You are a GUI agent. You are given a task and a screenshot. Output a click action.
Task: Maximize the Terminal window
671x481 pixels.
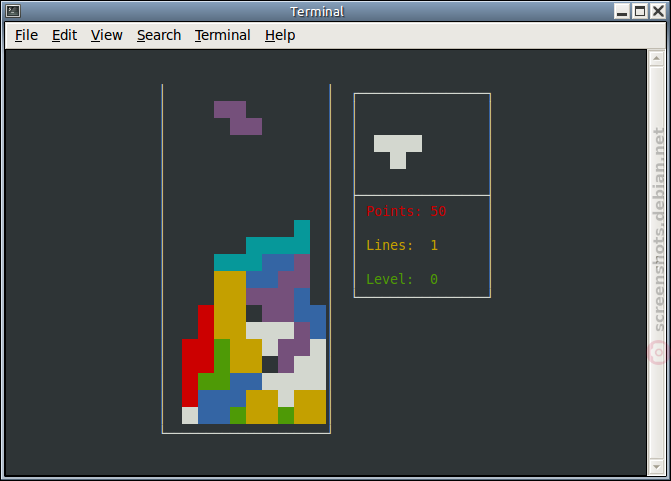640,11
